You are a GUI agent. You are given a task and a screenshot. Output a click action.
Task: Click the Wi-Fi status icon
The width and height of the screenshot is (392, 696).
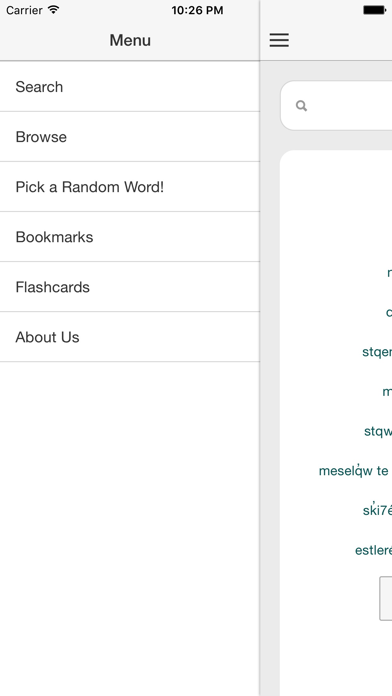(x=53, y=10)
